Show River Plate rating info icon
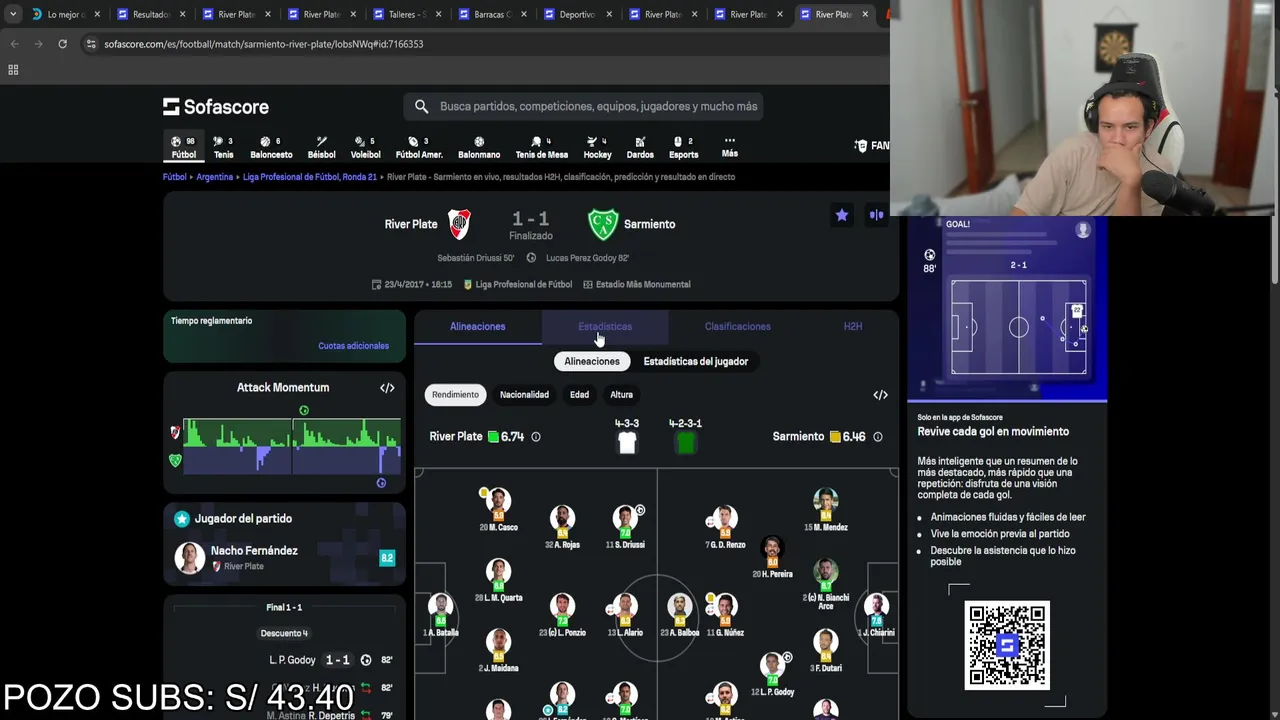Image resolution: width=1280 pixels, height=720 pixels. click(536, 437)
